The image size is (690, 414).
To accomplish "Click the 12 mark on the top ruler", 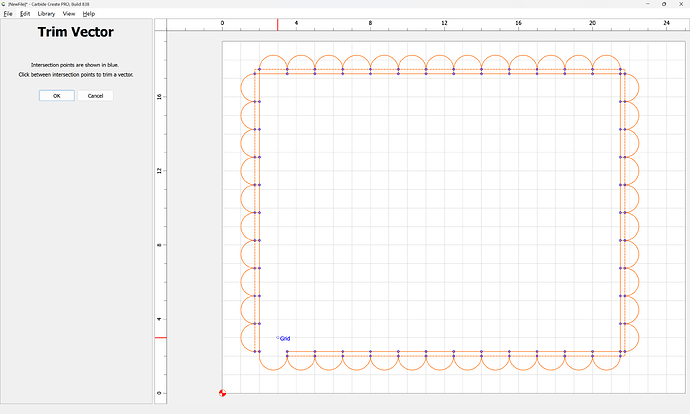I will (444, 21).
